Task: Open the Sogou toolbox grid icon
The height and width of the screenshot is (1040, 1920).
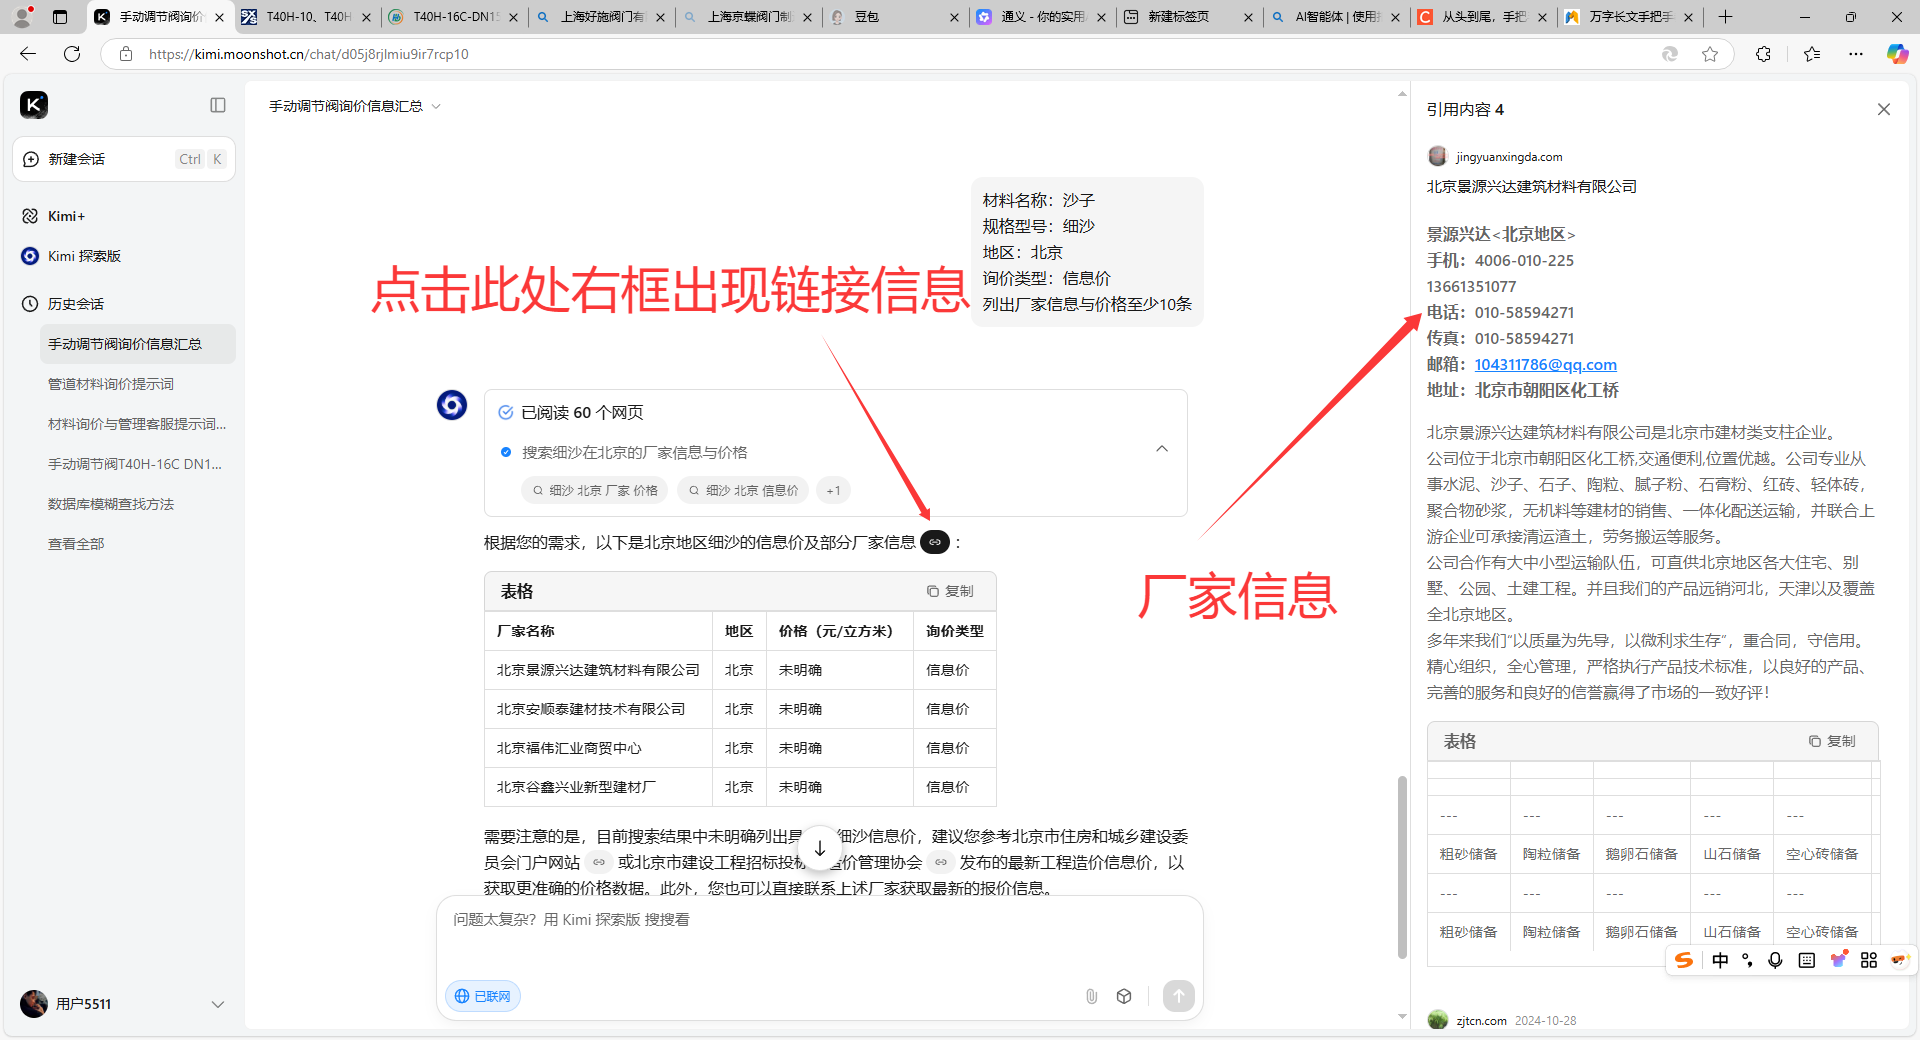Action: point(1869,960)
